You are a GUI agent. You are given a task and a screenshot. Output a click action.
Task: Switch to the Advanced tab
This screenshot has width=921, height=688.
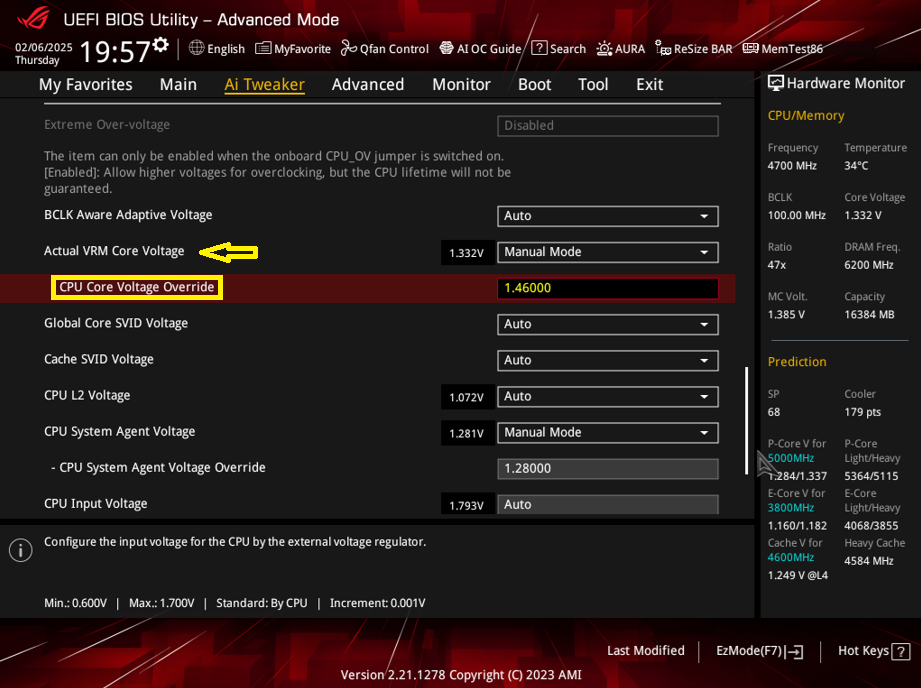(367, 85)
